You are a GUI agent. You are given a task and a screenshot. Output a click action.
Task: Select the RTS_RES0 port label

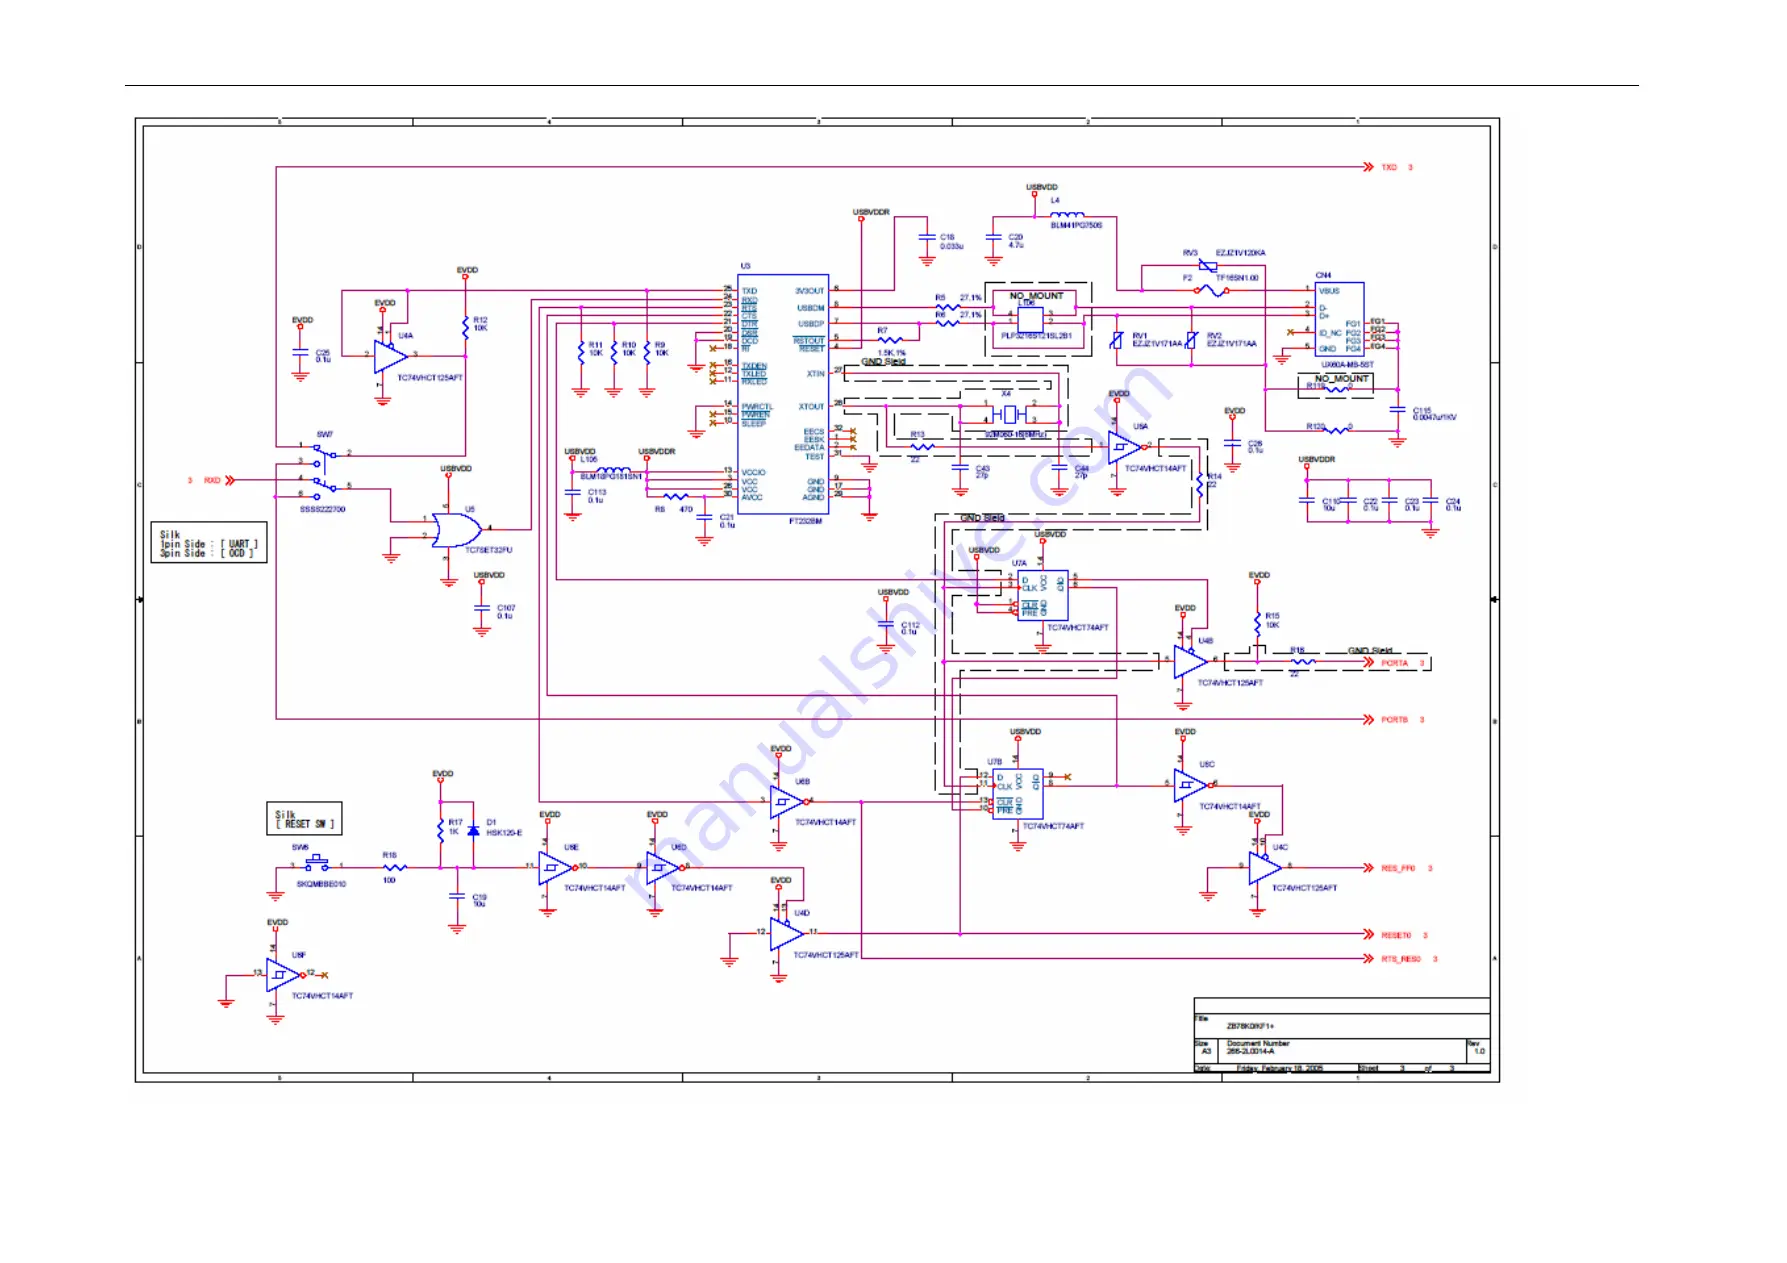point(1401,959)
